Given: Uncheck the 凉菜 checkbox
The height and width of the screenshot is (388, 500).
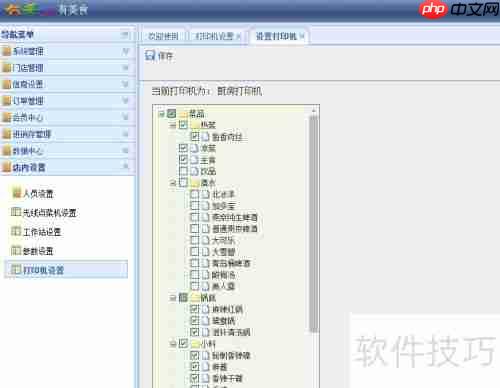Looking at the screenshot, I should click(x=183, y=148).
